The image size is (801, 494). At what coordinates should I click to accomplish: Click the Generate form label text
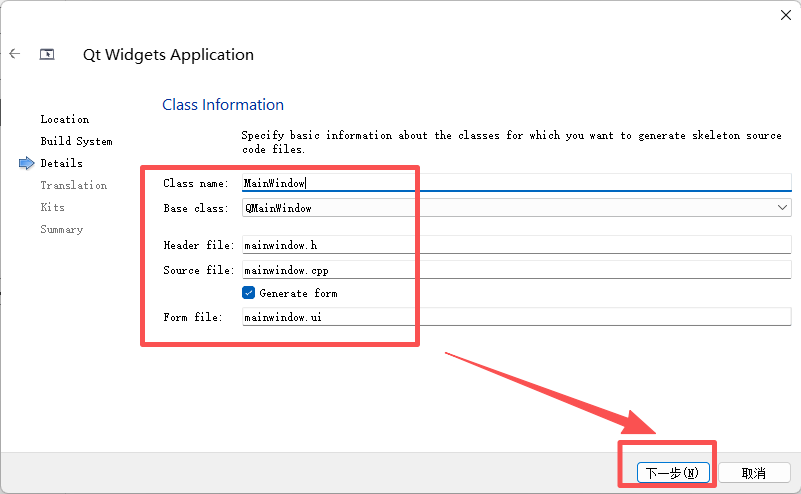298,293
